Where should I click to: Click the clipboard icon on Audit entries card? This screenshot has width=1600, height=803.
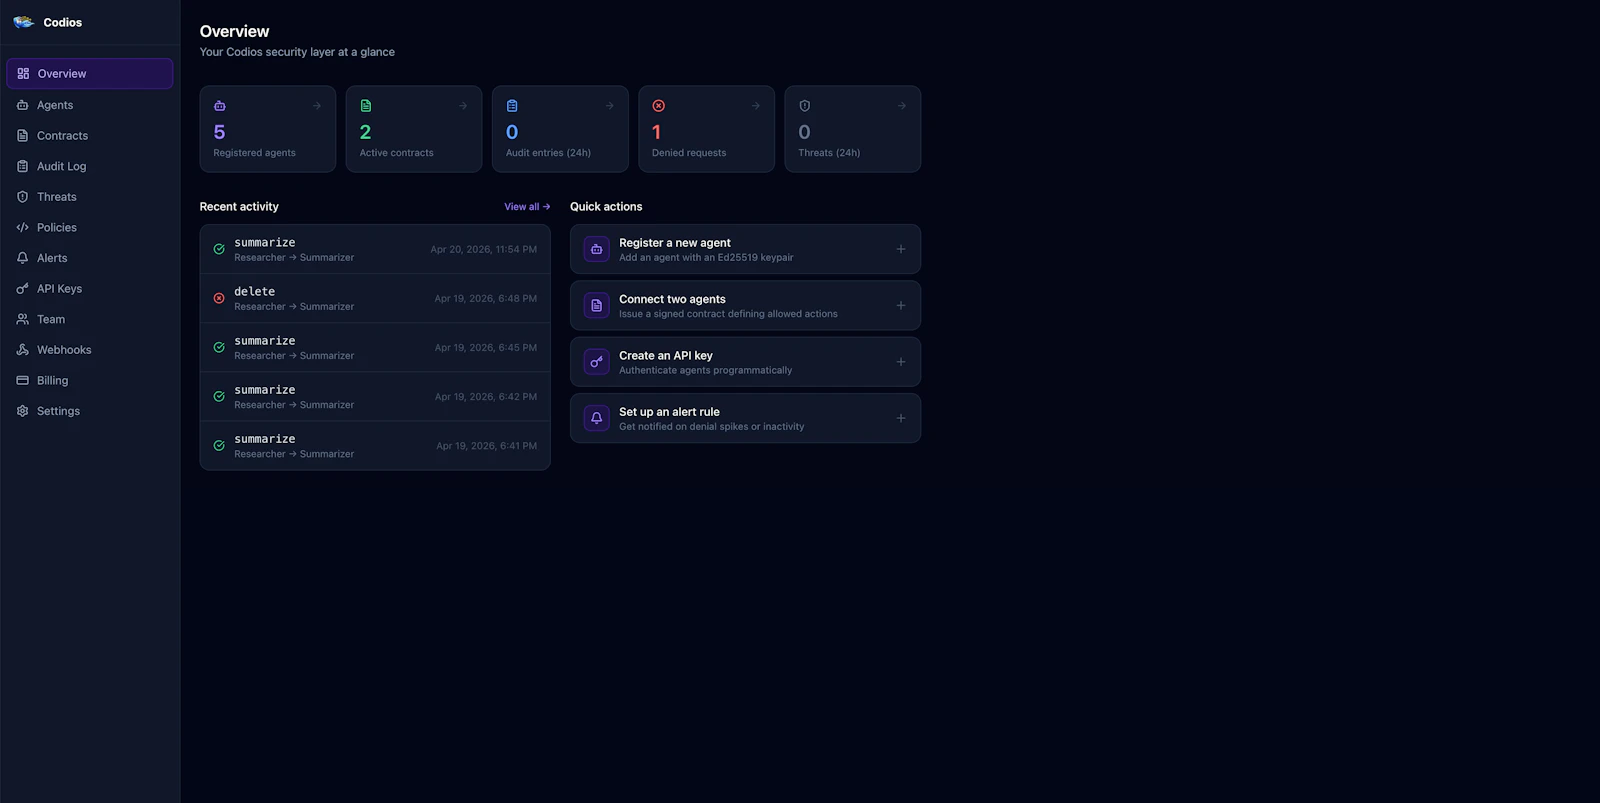click(512, 106)
